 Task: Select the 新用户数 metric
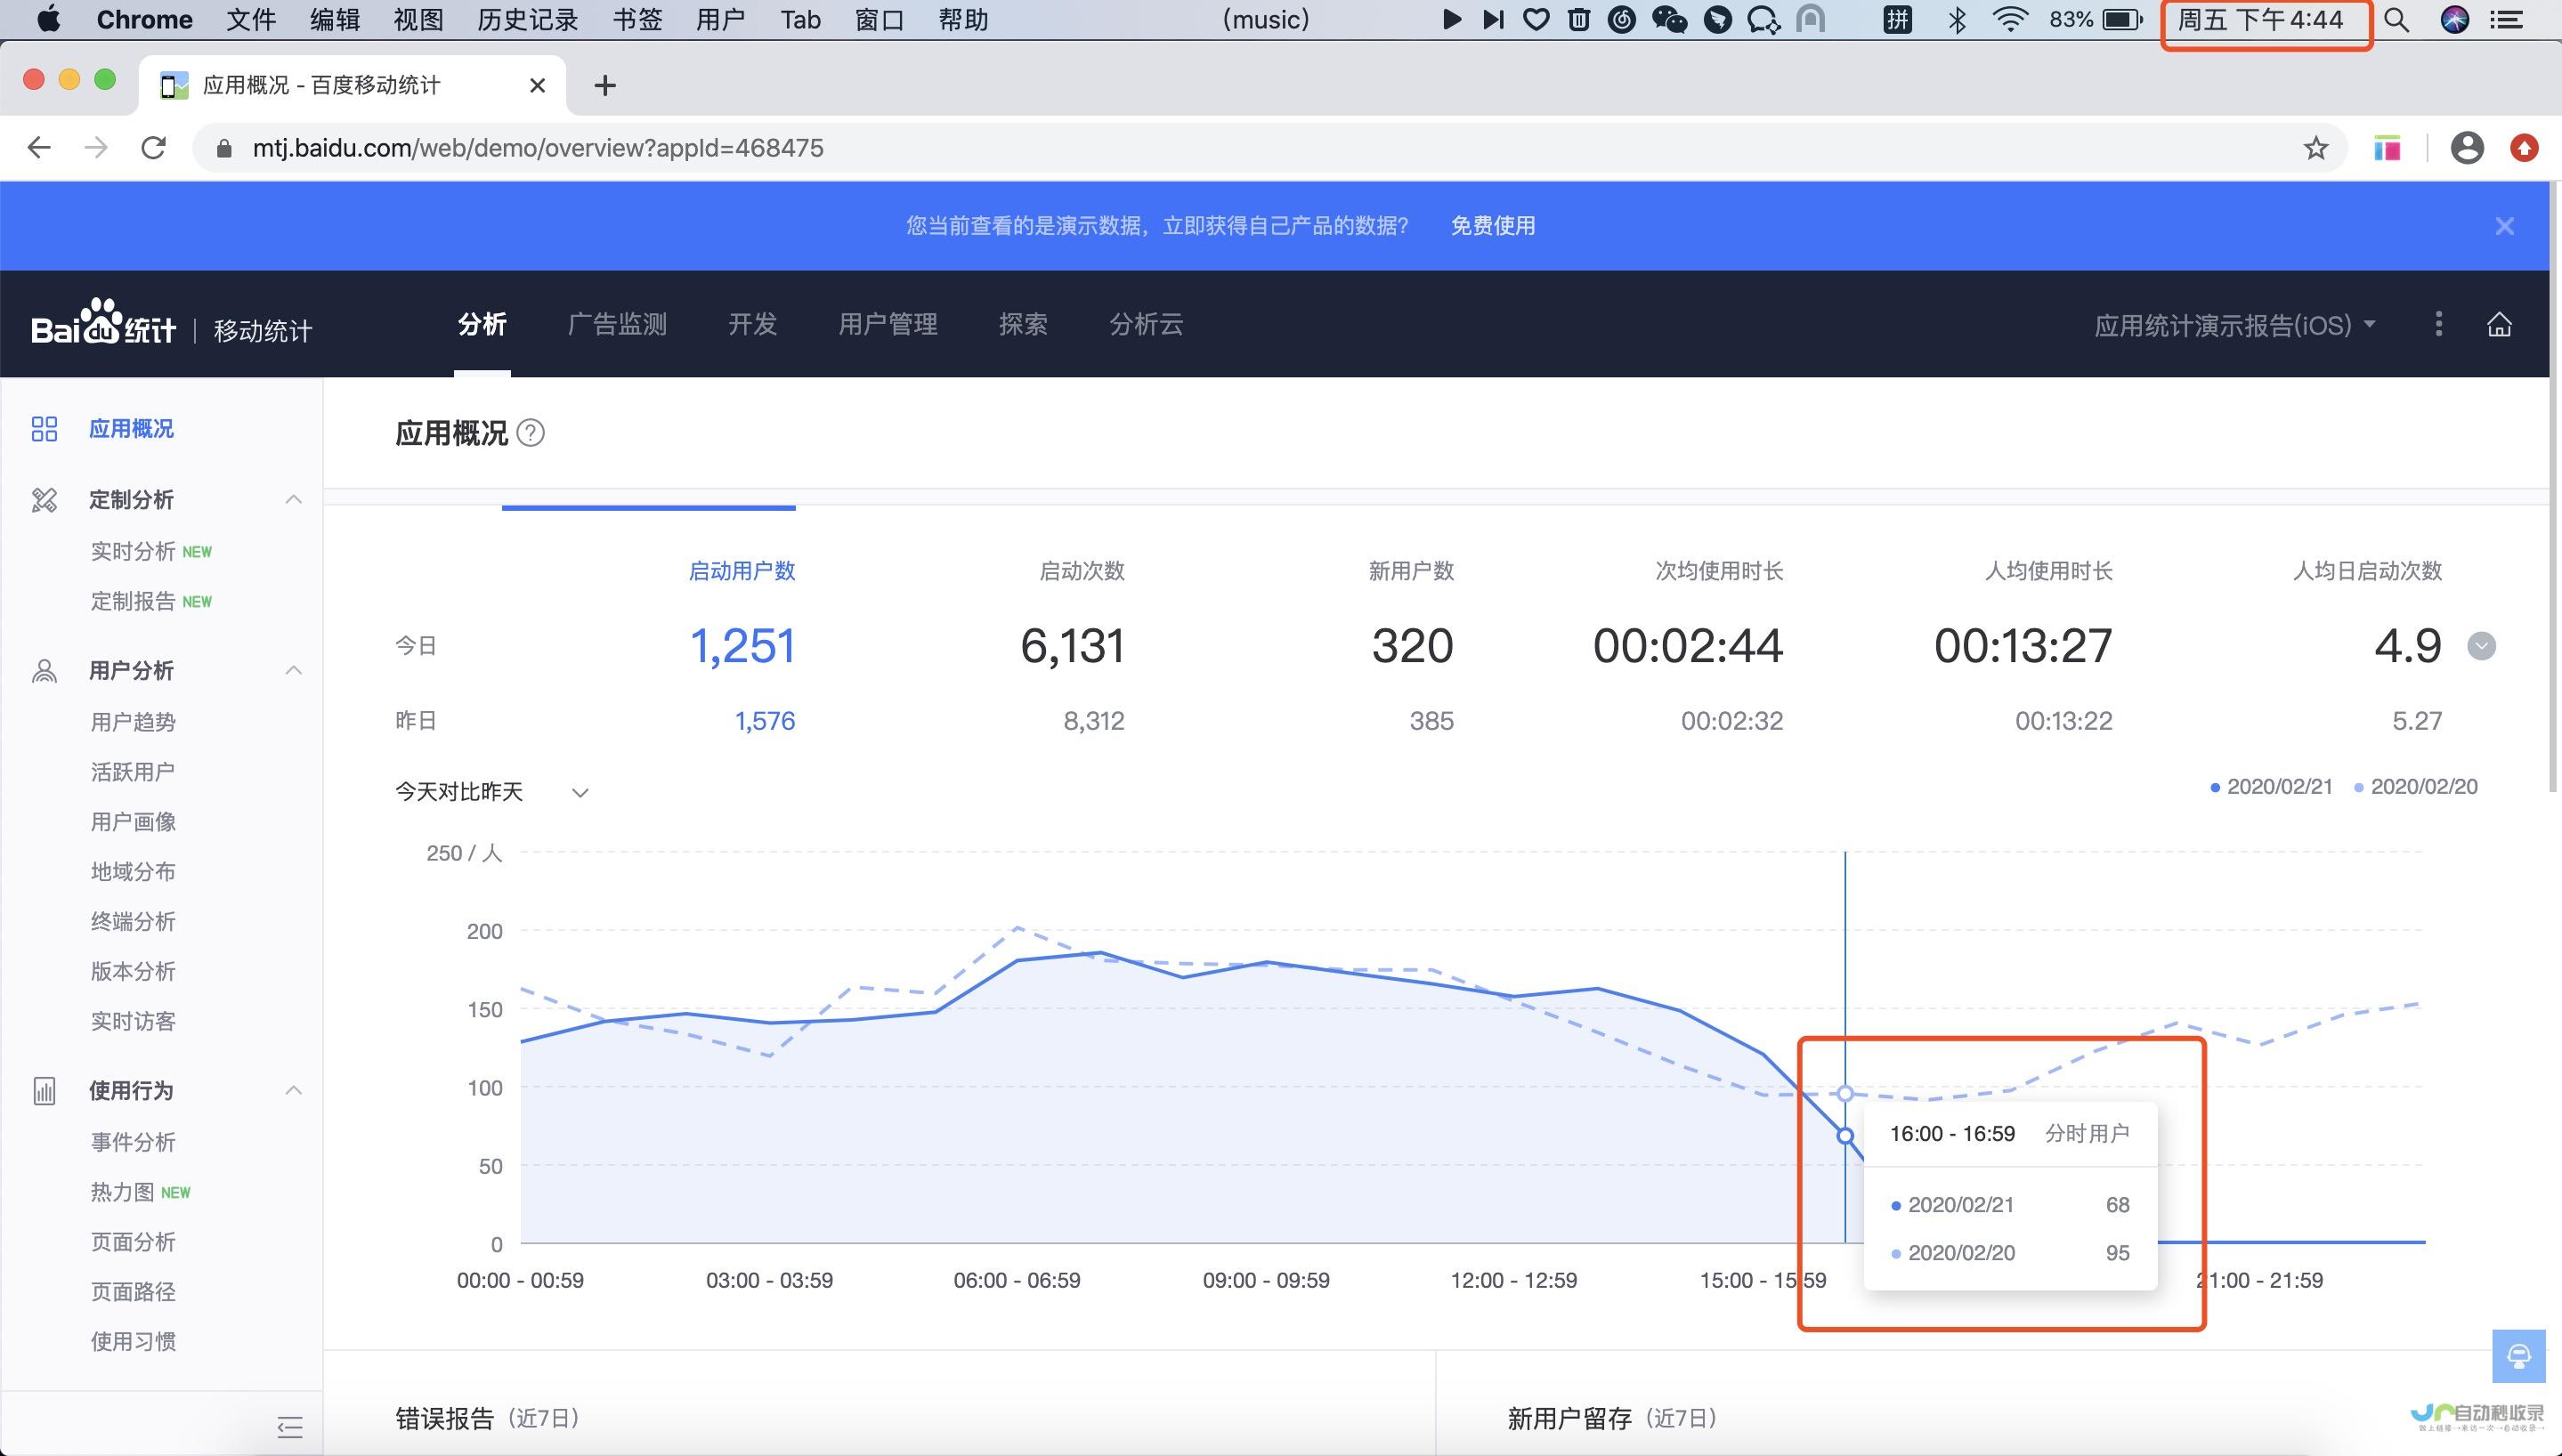1411,571
